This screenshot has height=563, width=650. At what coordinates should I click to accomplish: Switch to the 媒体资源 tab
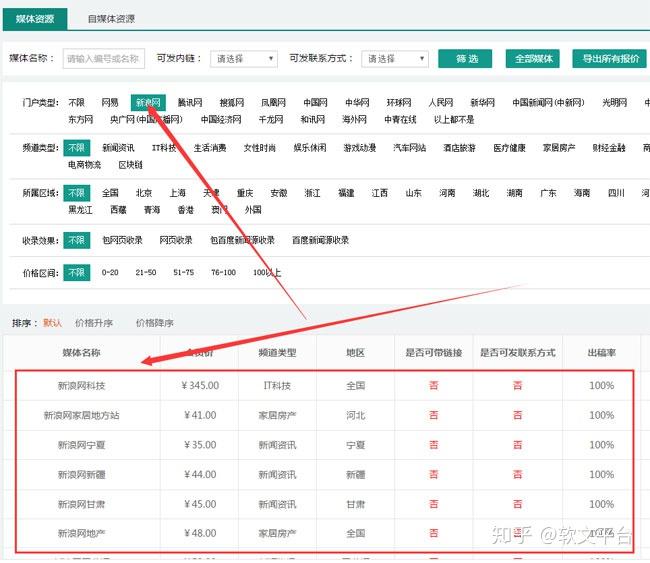pyautogui.click(x=35, y=19)
